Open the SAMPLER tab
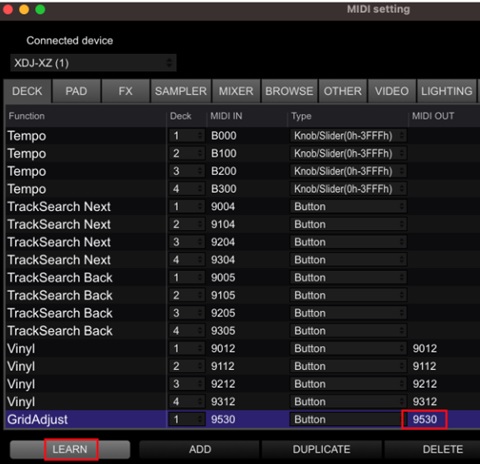Screen dimensions: 480x464 coord(181,91)
